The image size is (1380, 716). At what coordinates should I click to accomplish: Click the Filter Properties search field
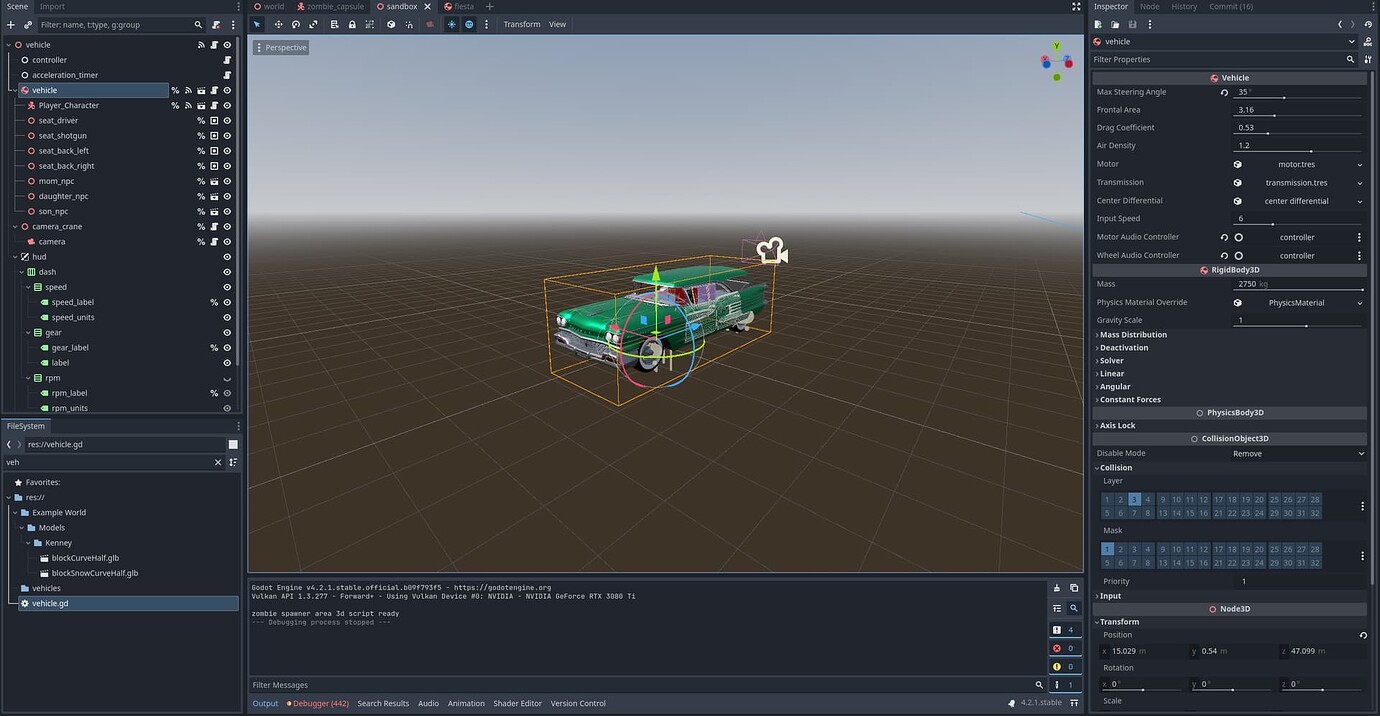pos(1220,59)
